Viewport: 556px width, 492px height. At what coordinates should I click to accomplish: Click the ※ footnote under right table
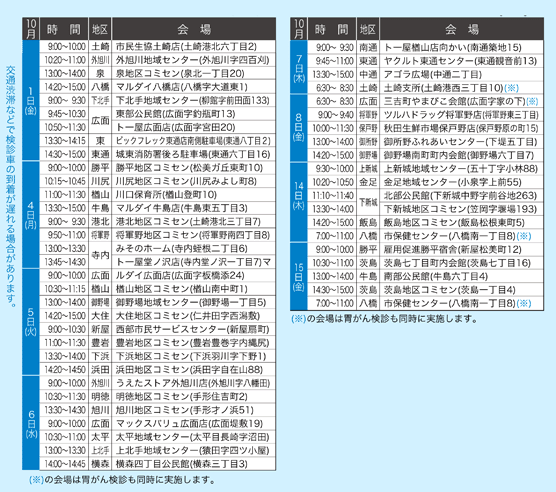point(384,319)
